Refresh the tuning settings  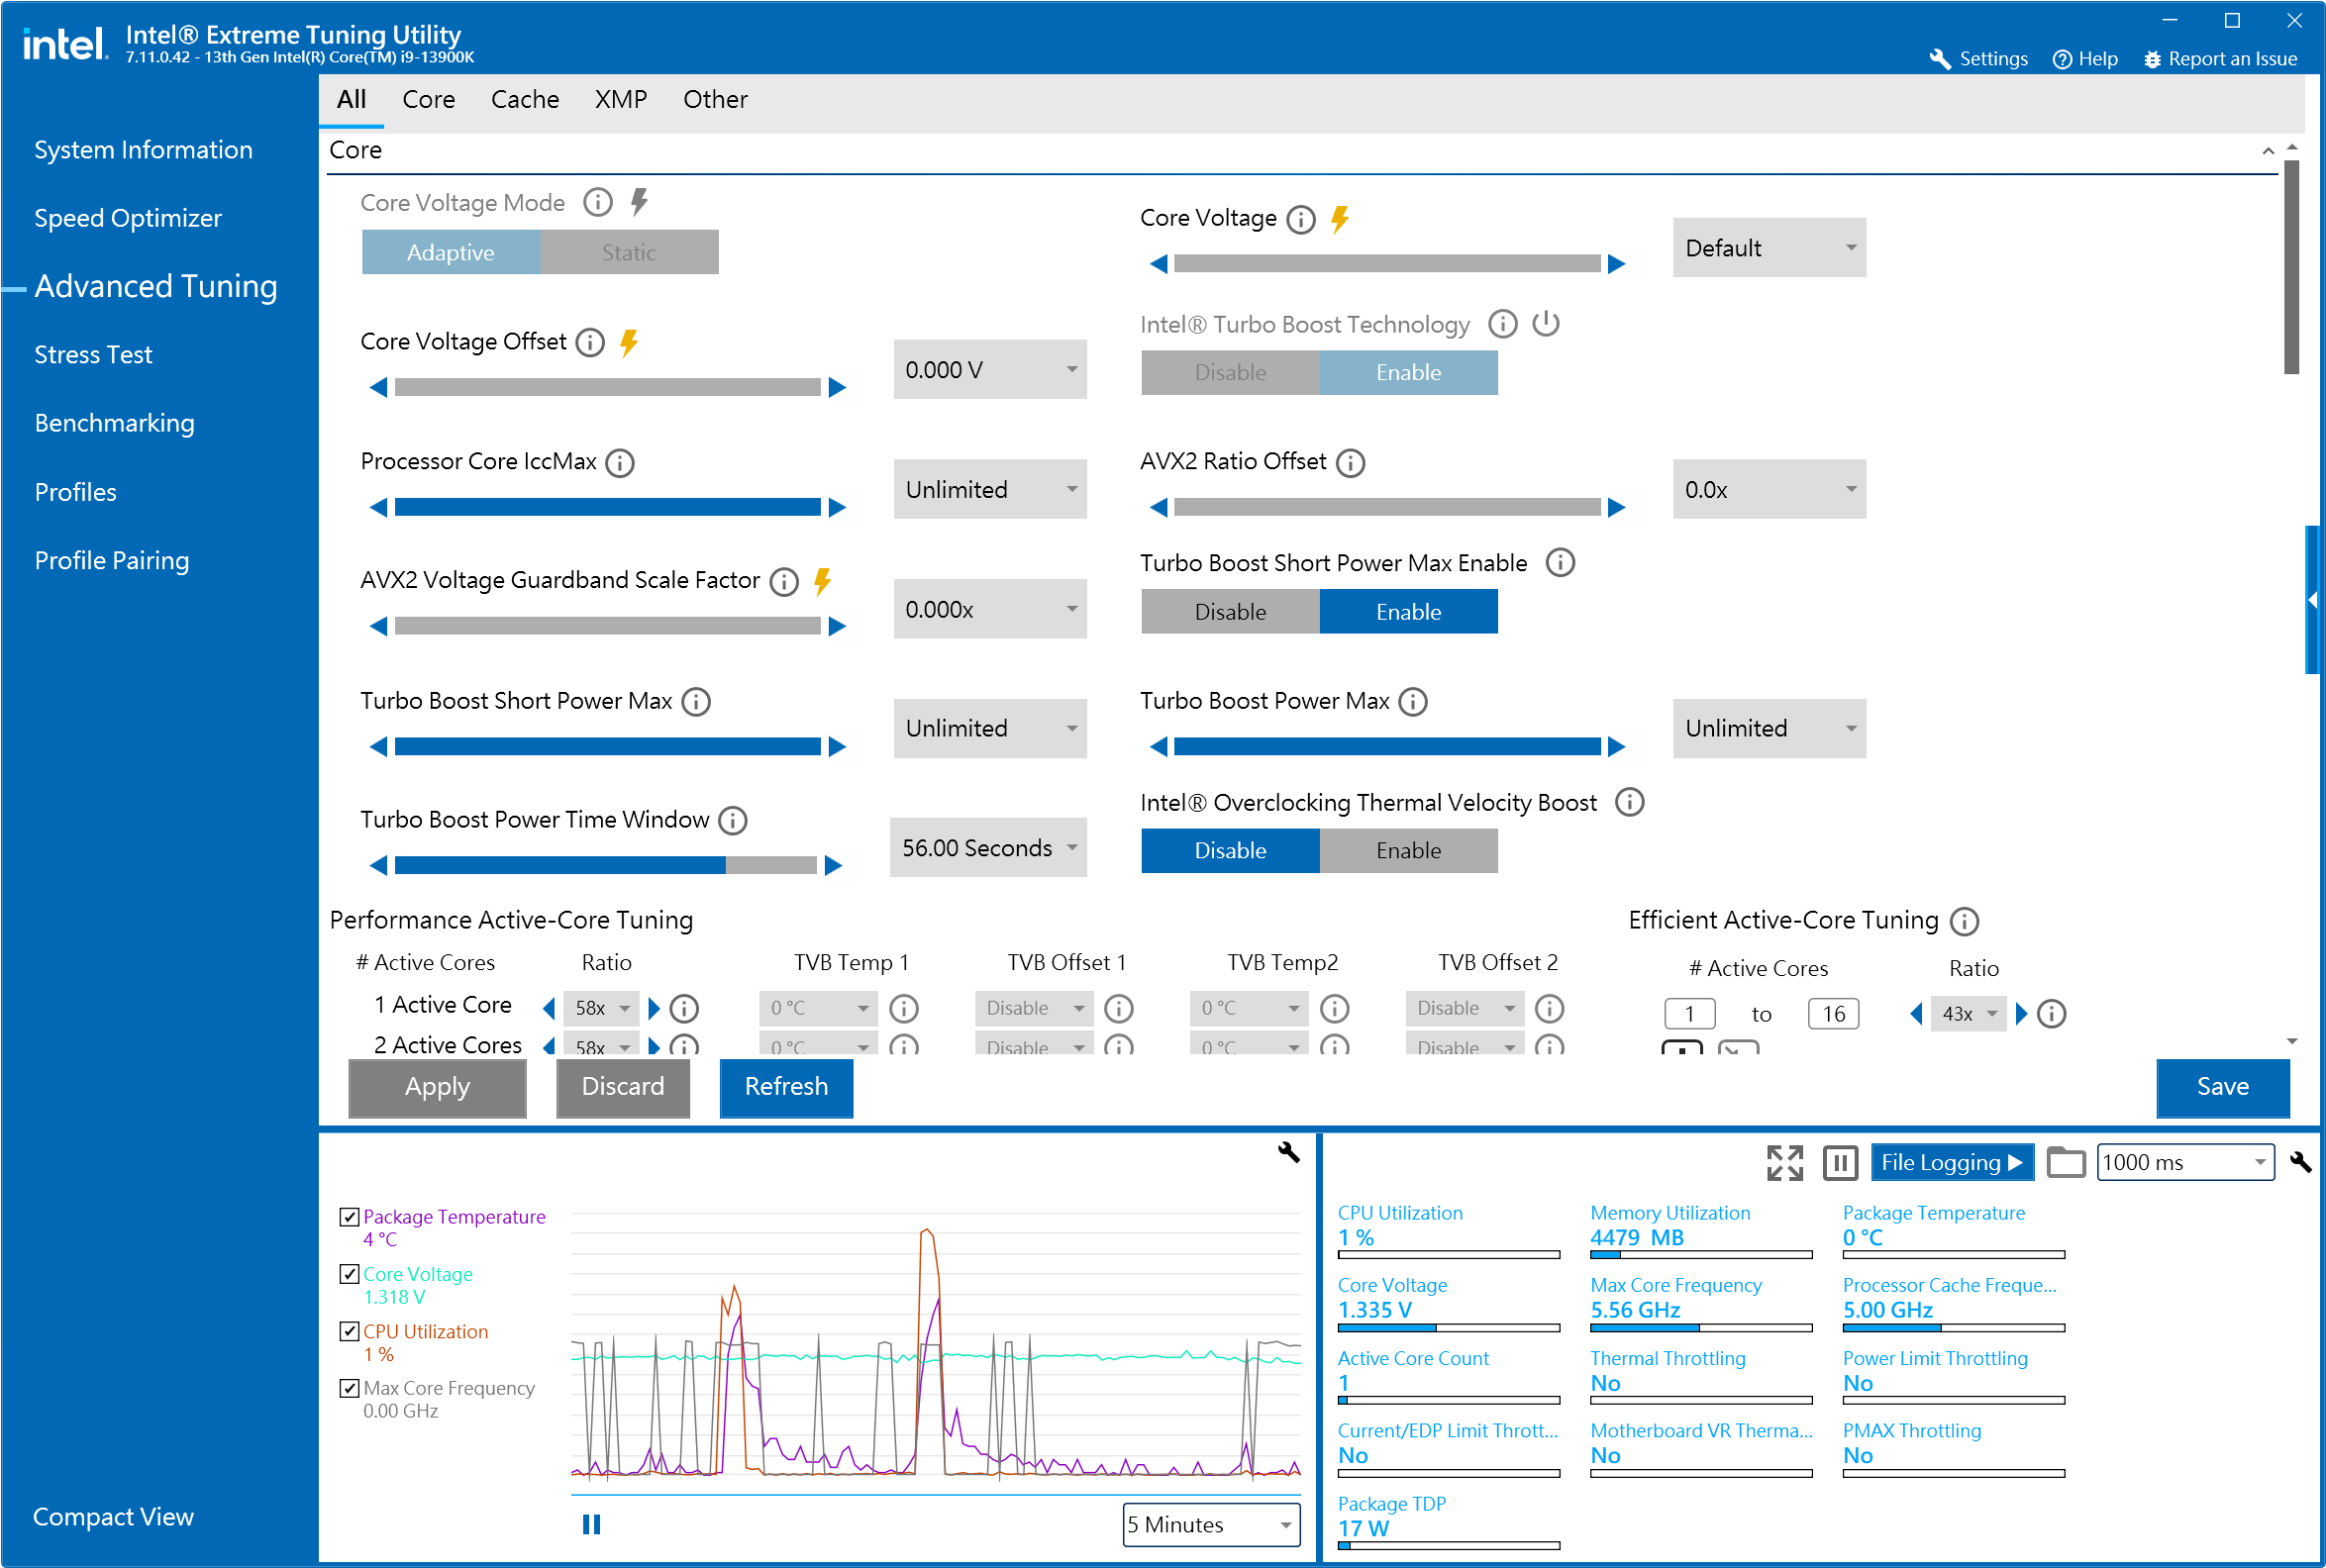786,1087
